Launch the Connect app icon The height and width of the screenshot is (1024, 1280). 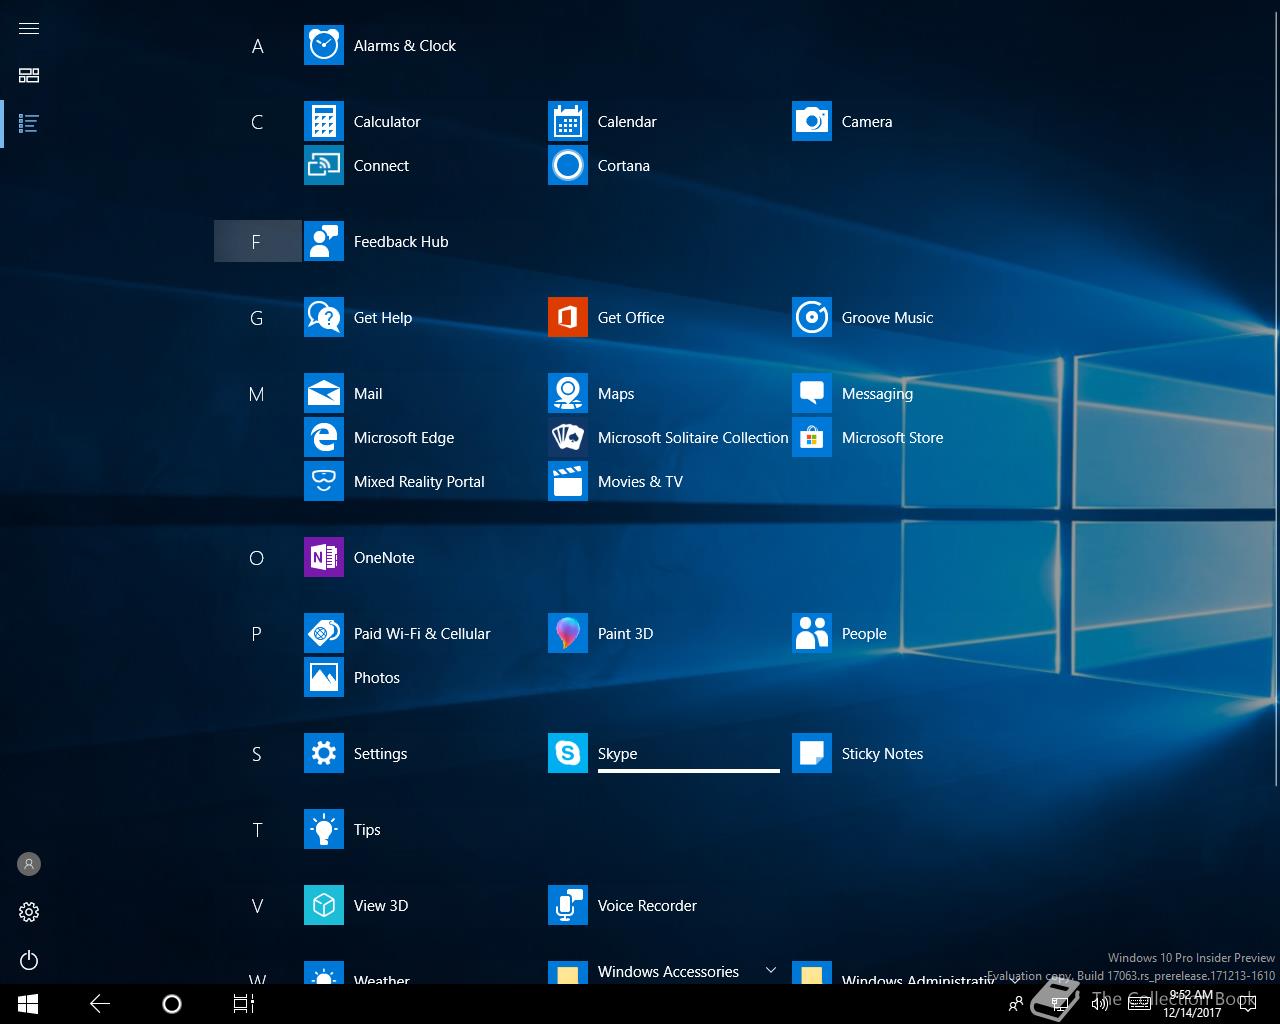pyautogui.click(x=324, y=166)
